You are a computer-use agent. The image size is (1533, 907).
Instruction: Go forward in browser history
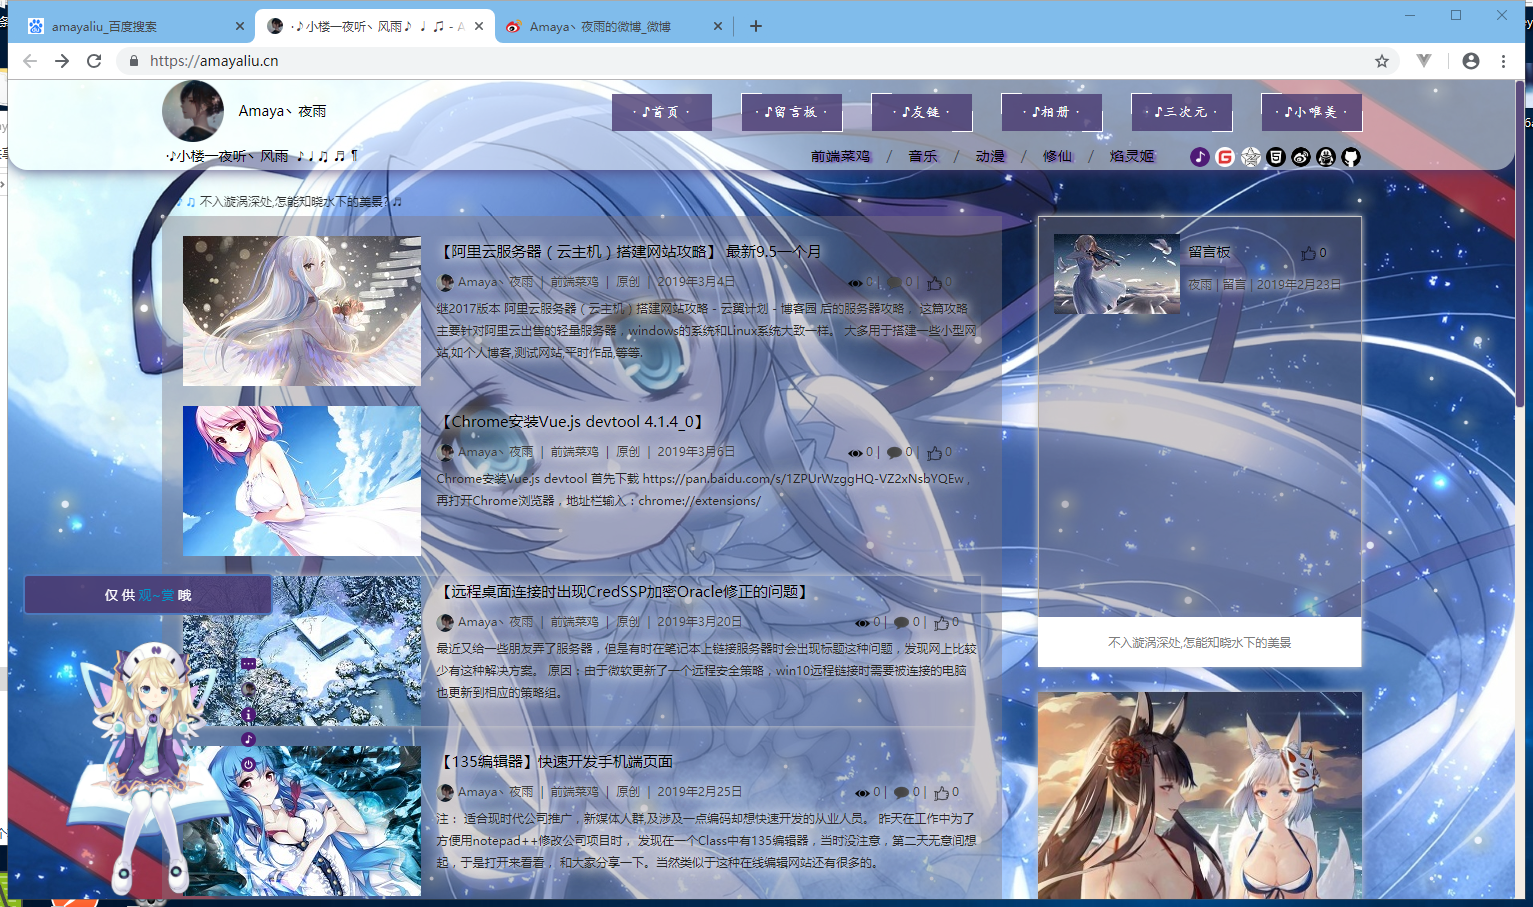[x=62, y=61]
